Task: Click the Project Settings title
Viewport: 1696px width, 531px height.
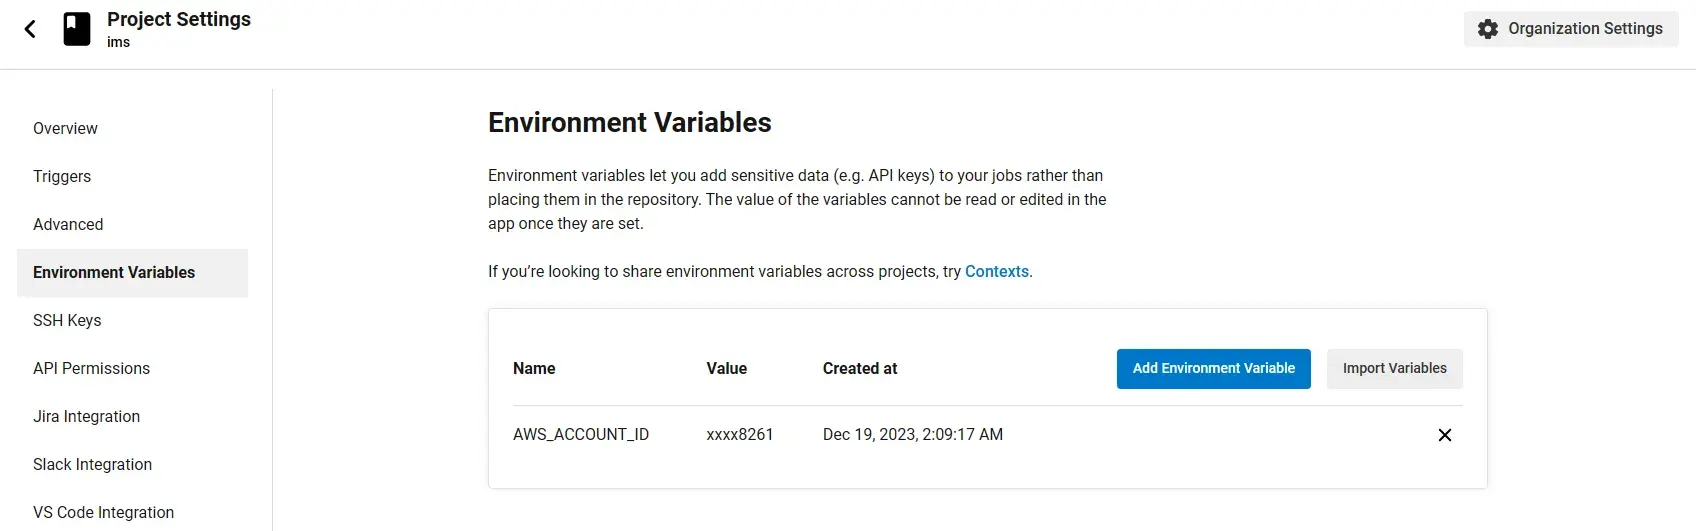Action: [179, 19]
